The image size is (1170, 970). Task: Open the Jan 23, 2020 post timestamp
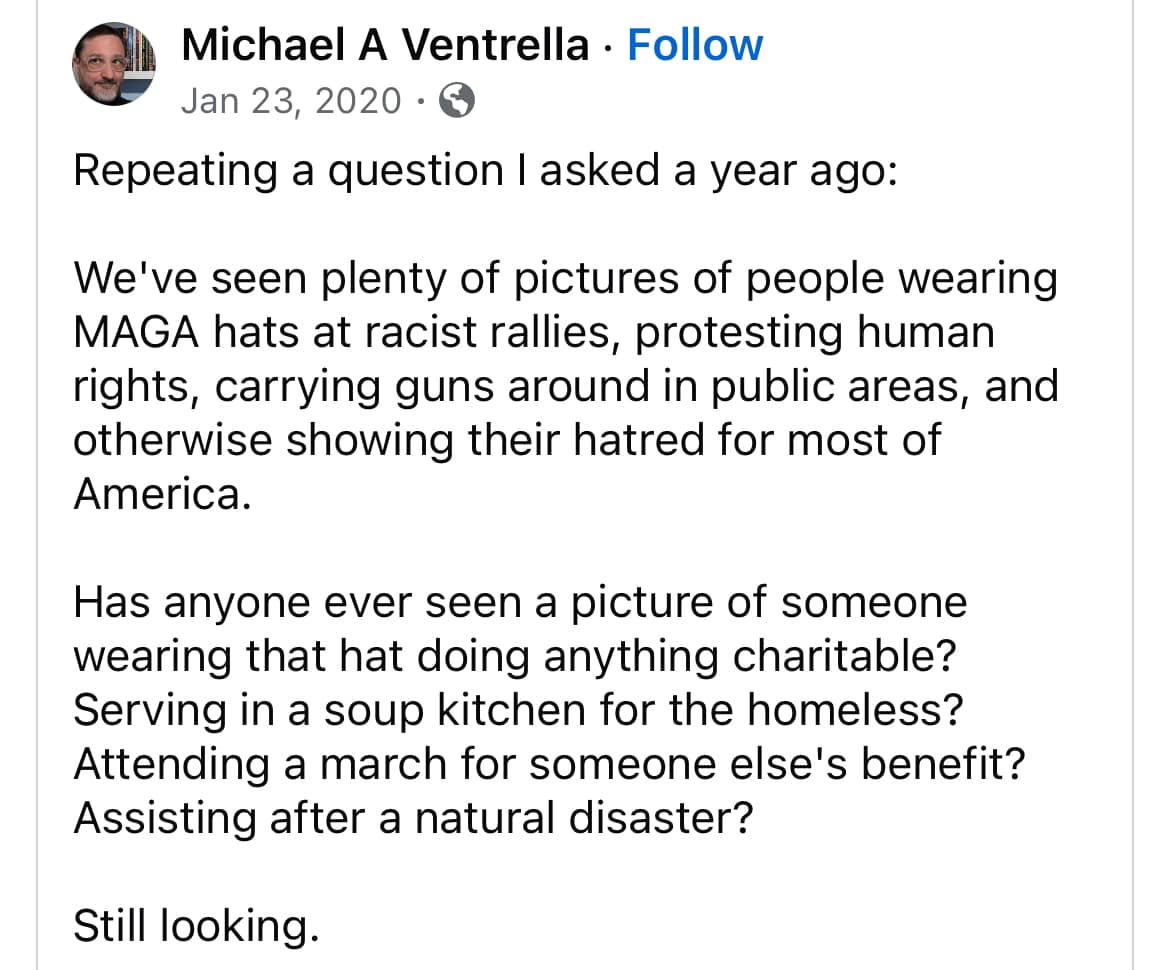(291, 101)
